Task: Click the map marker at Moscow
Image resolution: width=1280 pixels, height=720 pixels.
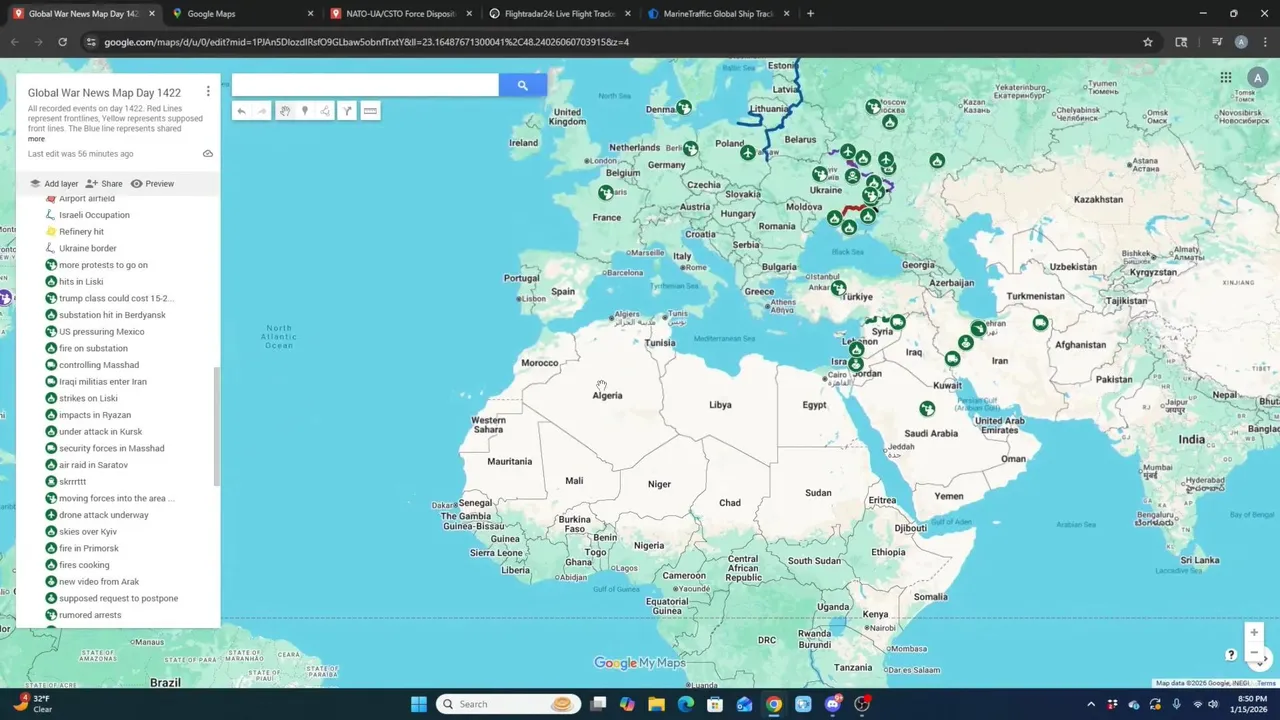Action: point(873,106)
